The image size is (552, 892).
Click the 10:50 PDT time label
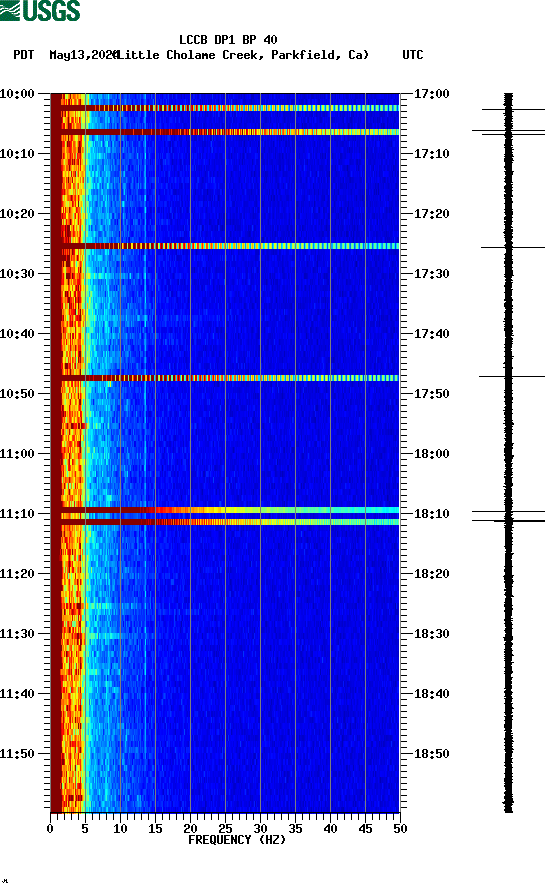18,394
